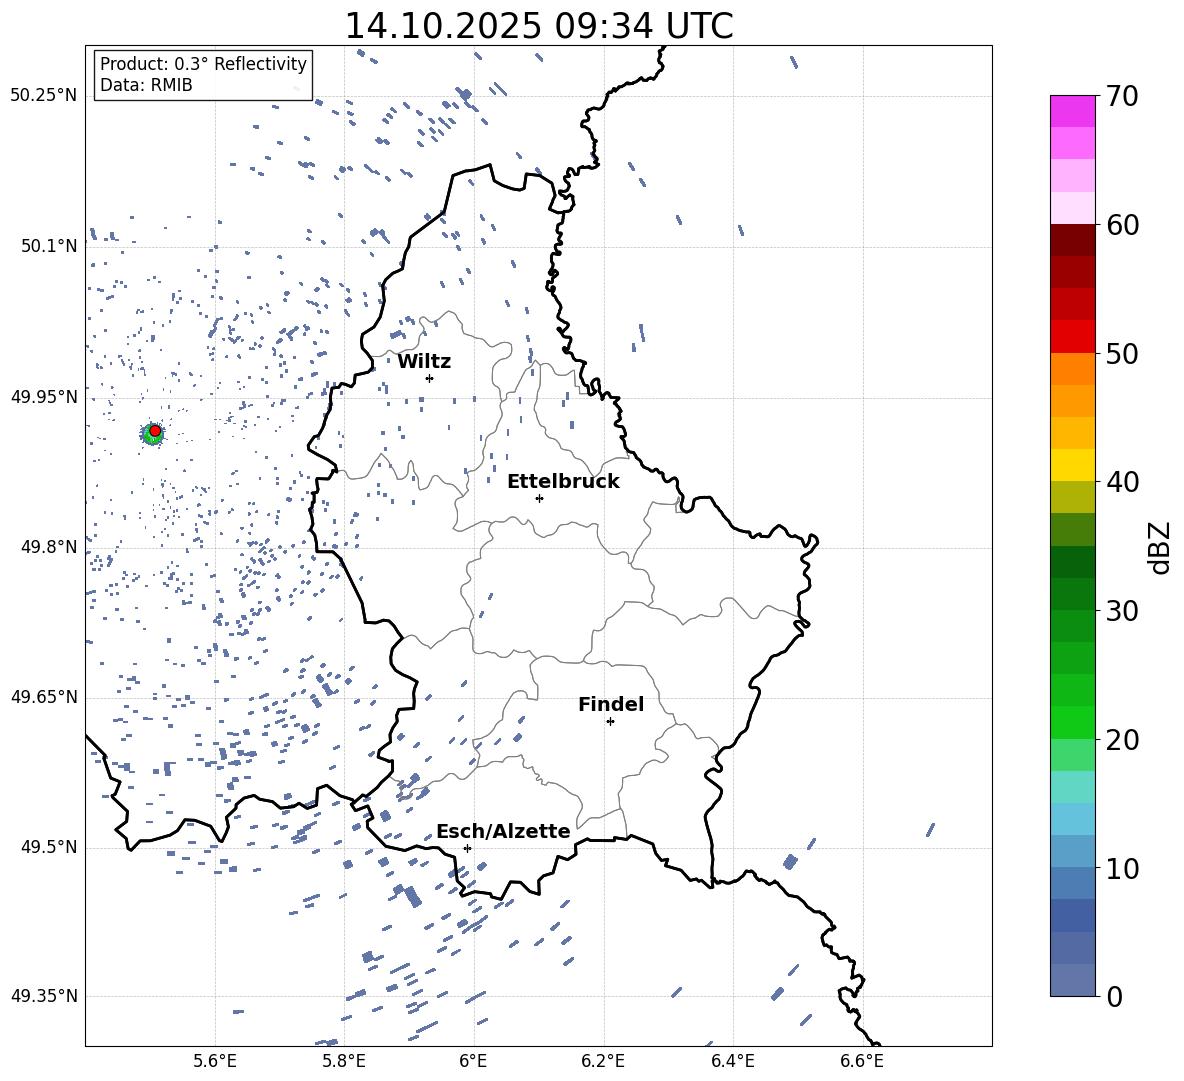Click the Esch/Alzette city label
Image resolution: width=1184 pixels, height=1081 pixels.
coord(503,832)
